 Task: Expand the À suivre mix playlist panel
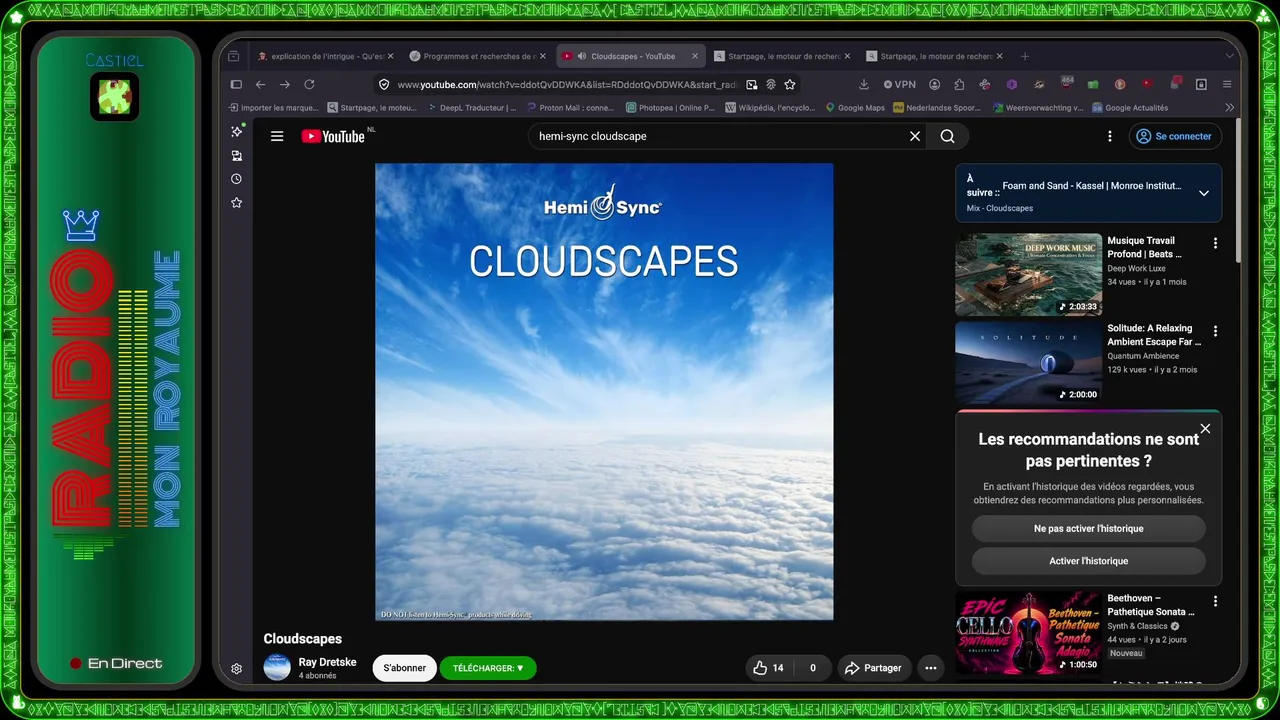1203,193
